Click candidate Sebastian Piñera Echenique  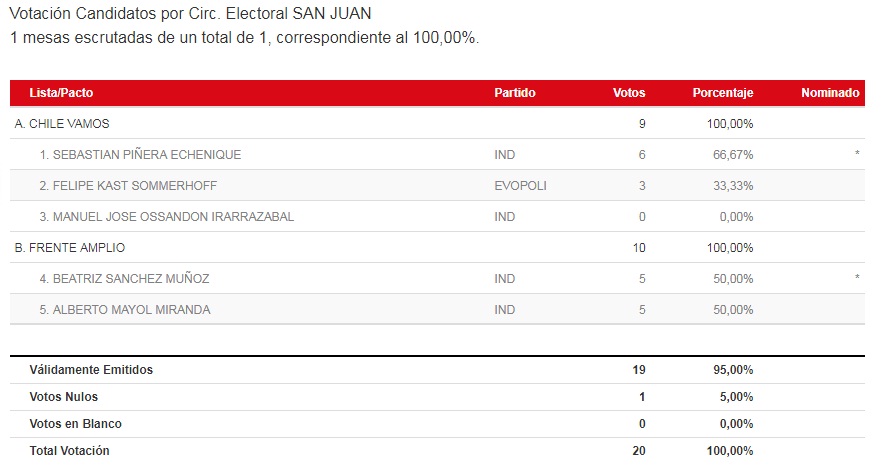140,155
